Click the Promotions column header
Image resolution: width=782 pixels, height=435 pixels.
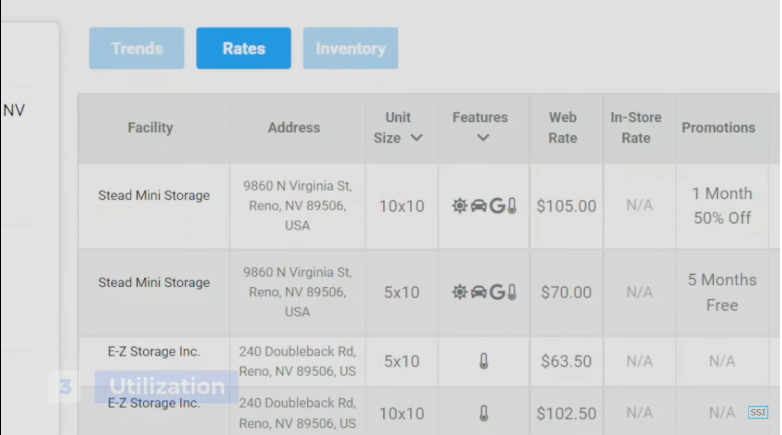pos(718,128)
